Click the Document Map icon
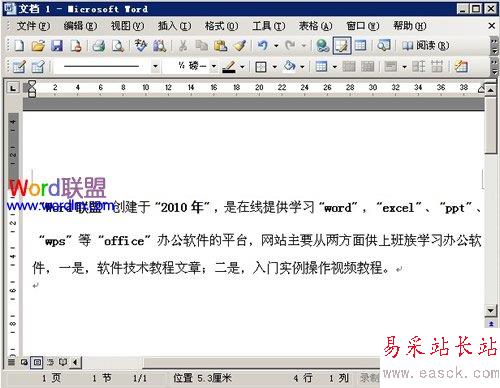This screenshot has width=500, height=388. pyautogui.click(x=384, y=46)
